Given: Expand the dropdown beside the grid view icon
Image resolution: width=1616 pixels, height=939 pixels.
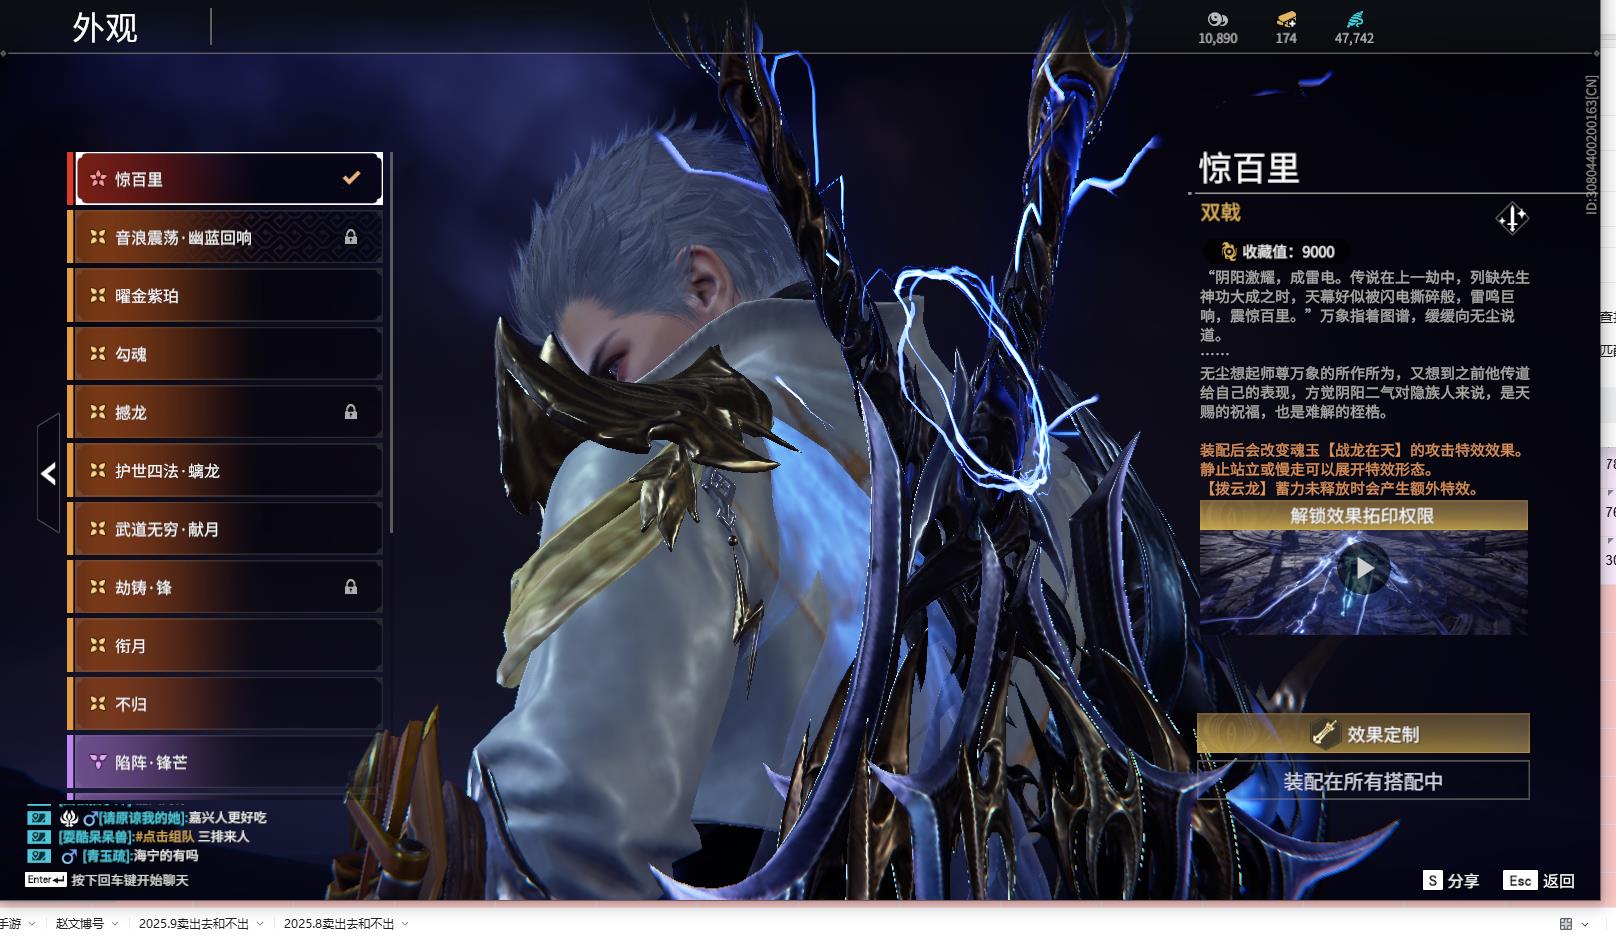Looking at the screenshot, I should tap(1585, 924).
